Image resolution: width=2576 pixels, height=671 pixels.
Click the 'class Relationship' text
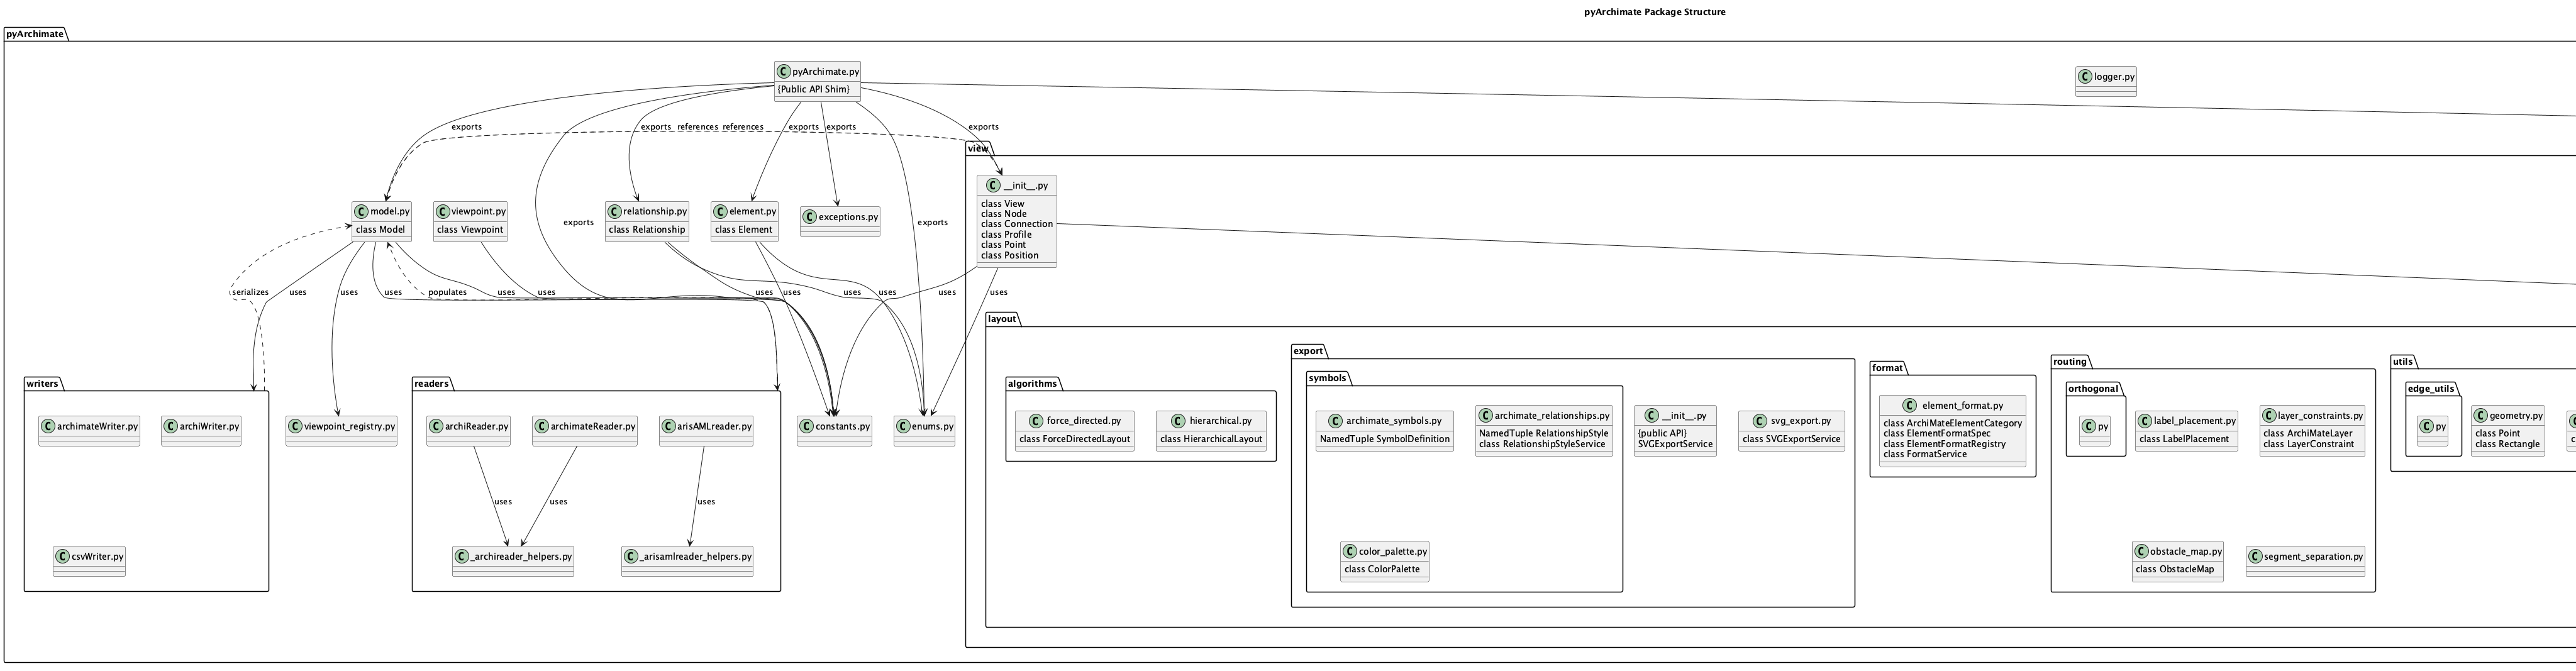pyautogui.click(x=647, y=230)
